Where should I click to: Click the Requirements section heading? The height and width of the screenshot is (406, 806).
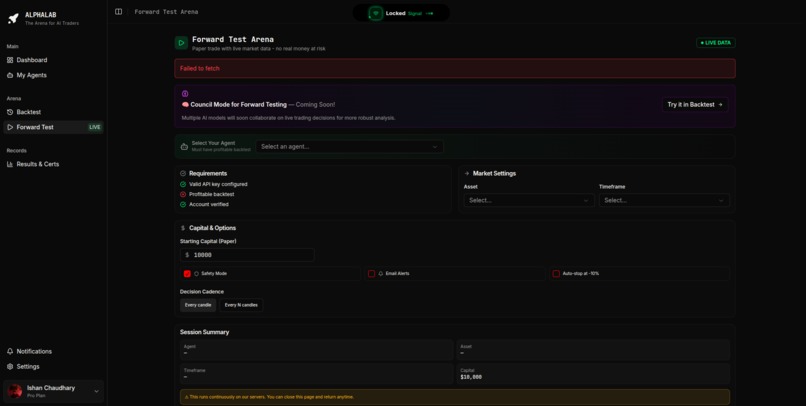(208, 174)
